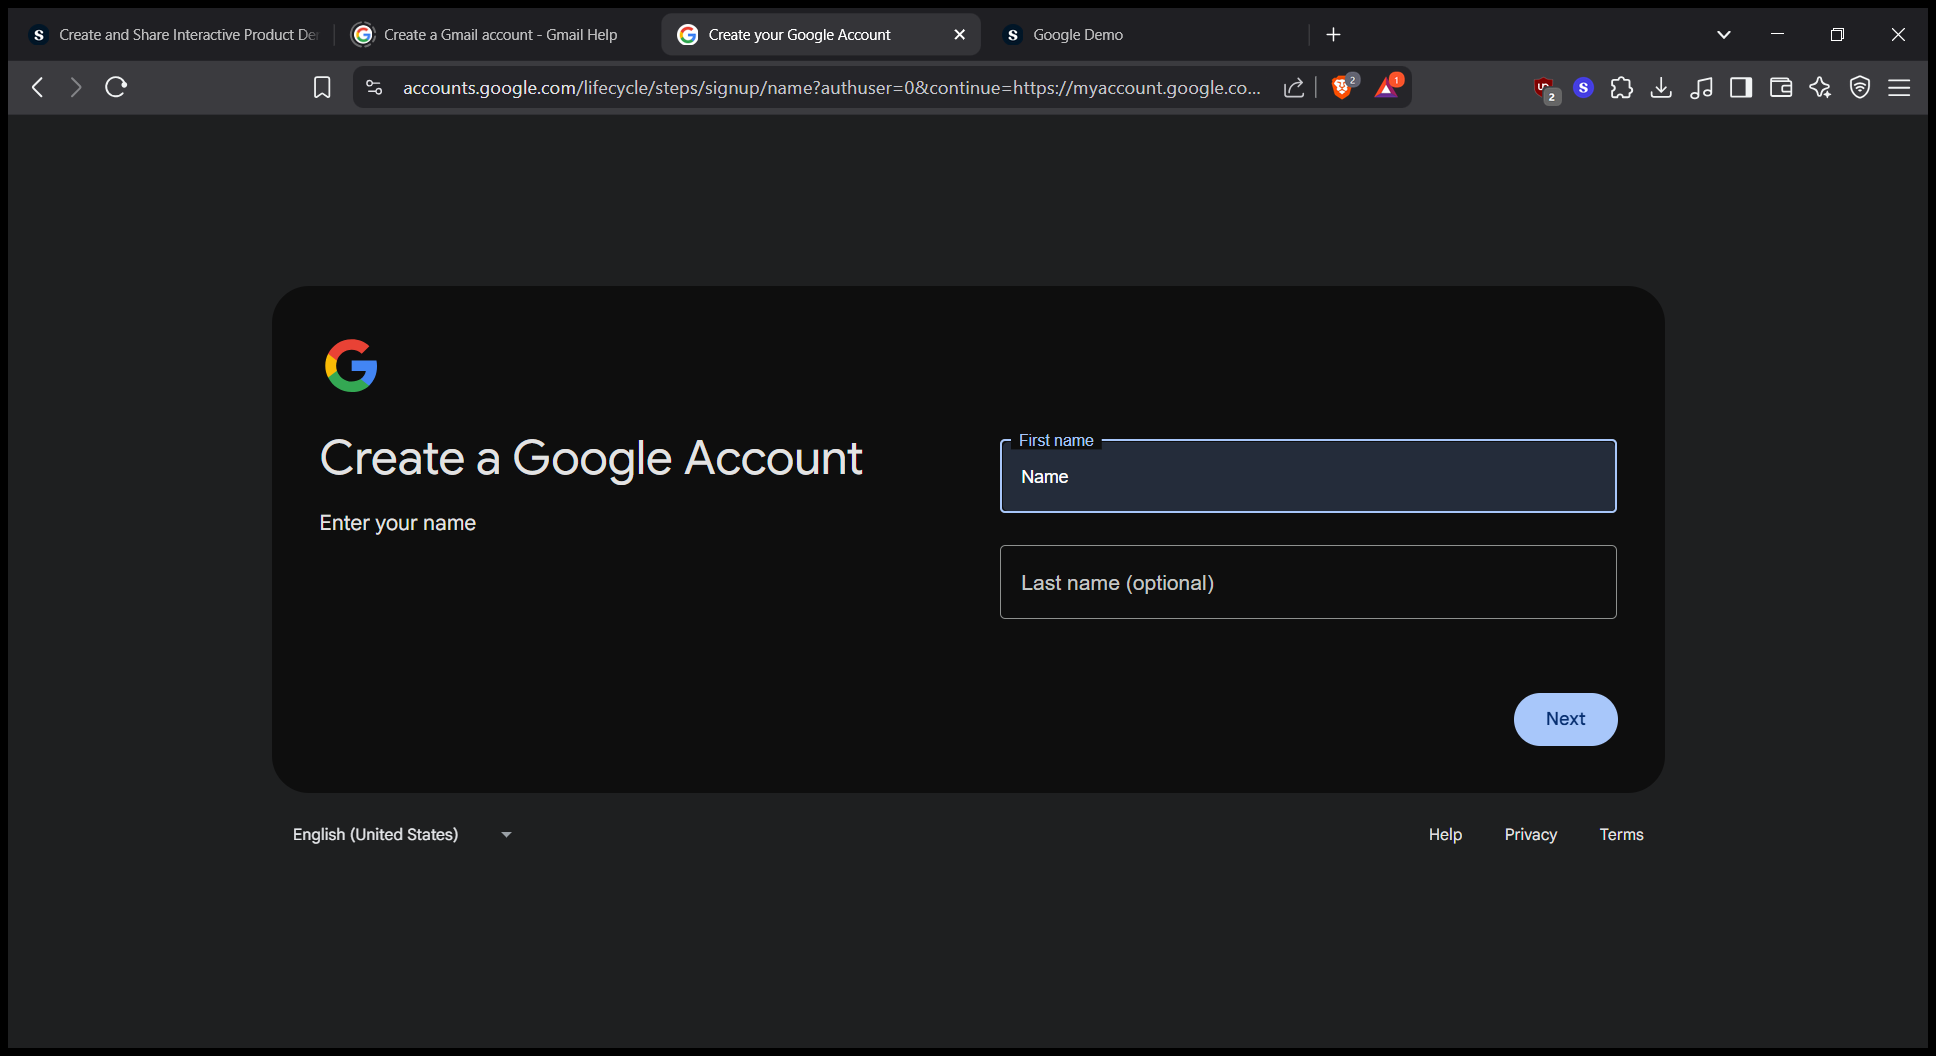Open Brave Shields lion icon
The width and height of the screenshot is (1936, 1056).
click(x=1343, y=87)
